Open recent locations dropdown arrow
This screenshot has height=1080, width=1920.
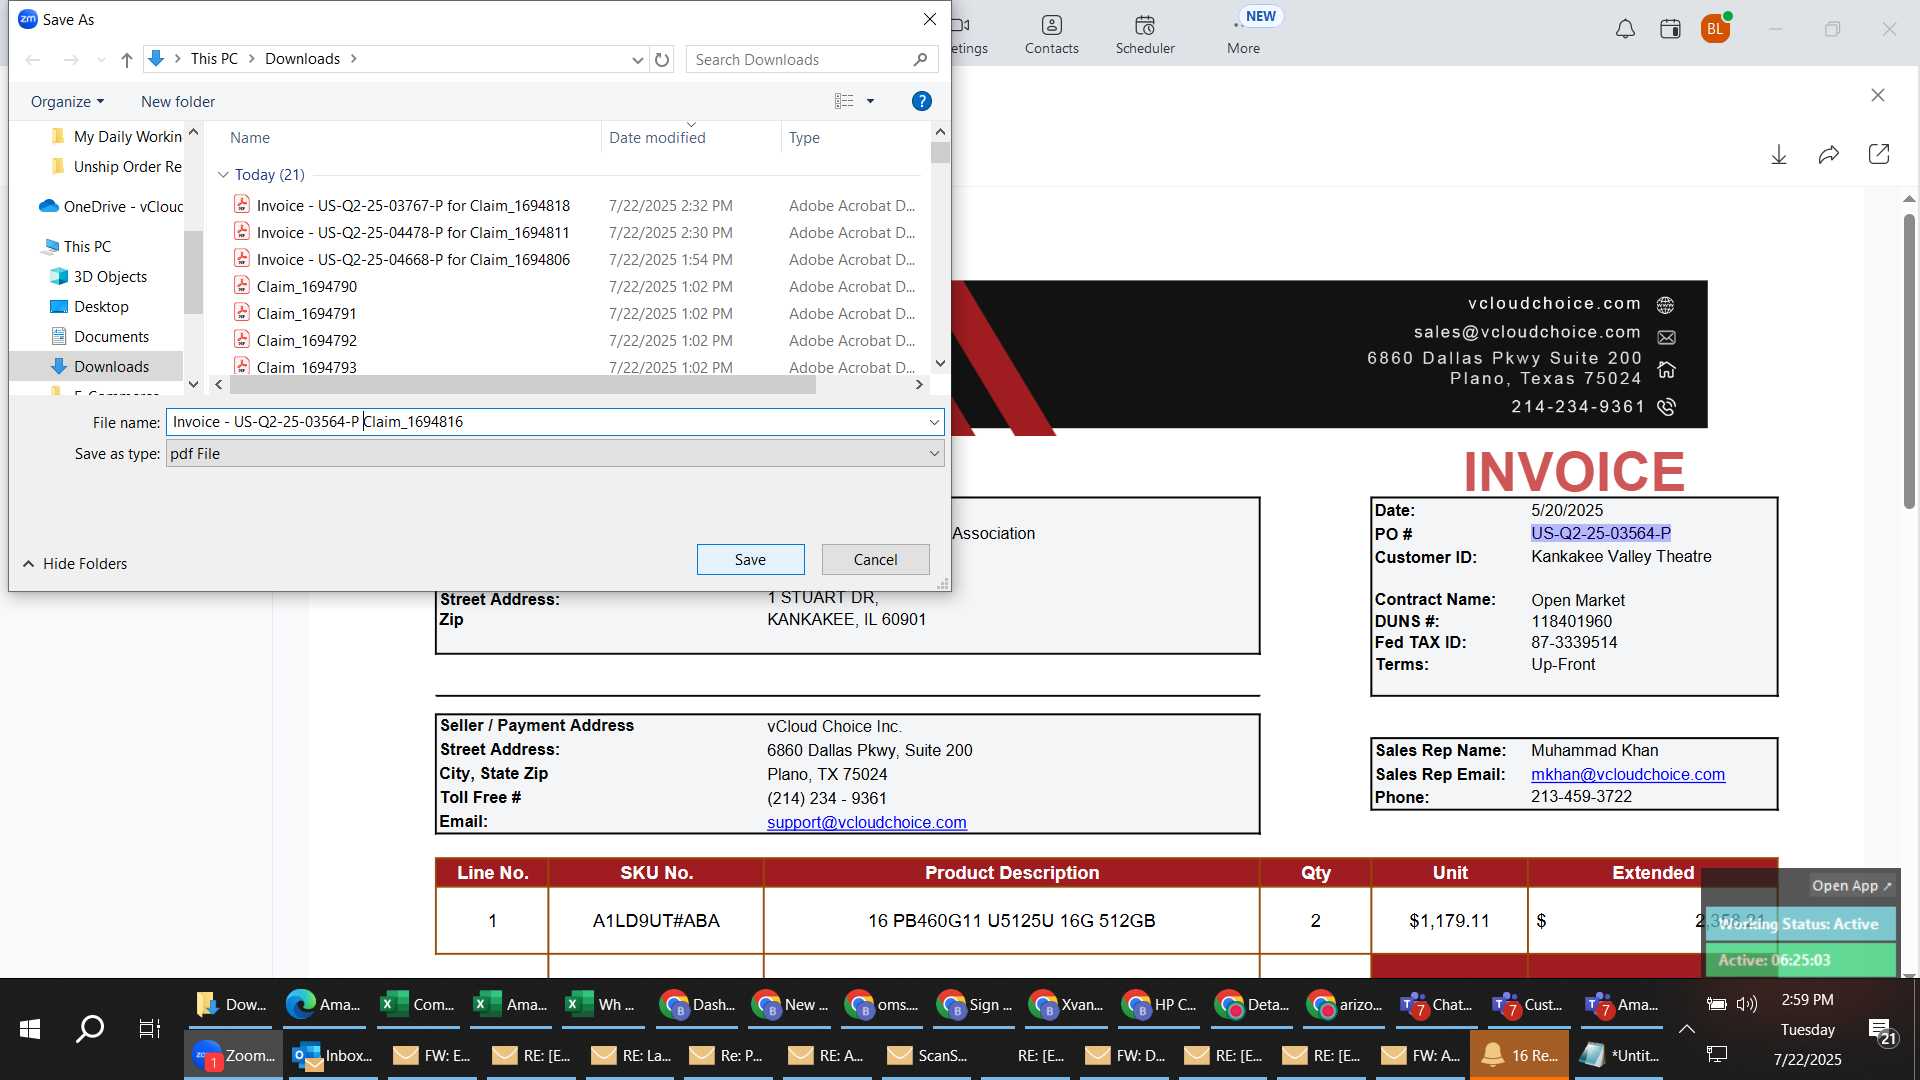100,61
